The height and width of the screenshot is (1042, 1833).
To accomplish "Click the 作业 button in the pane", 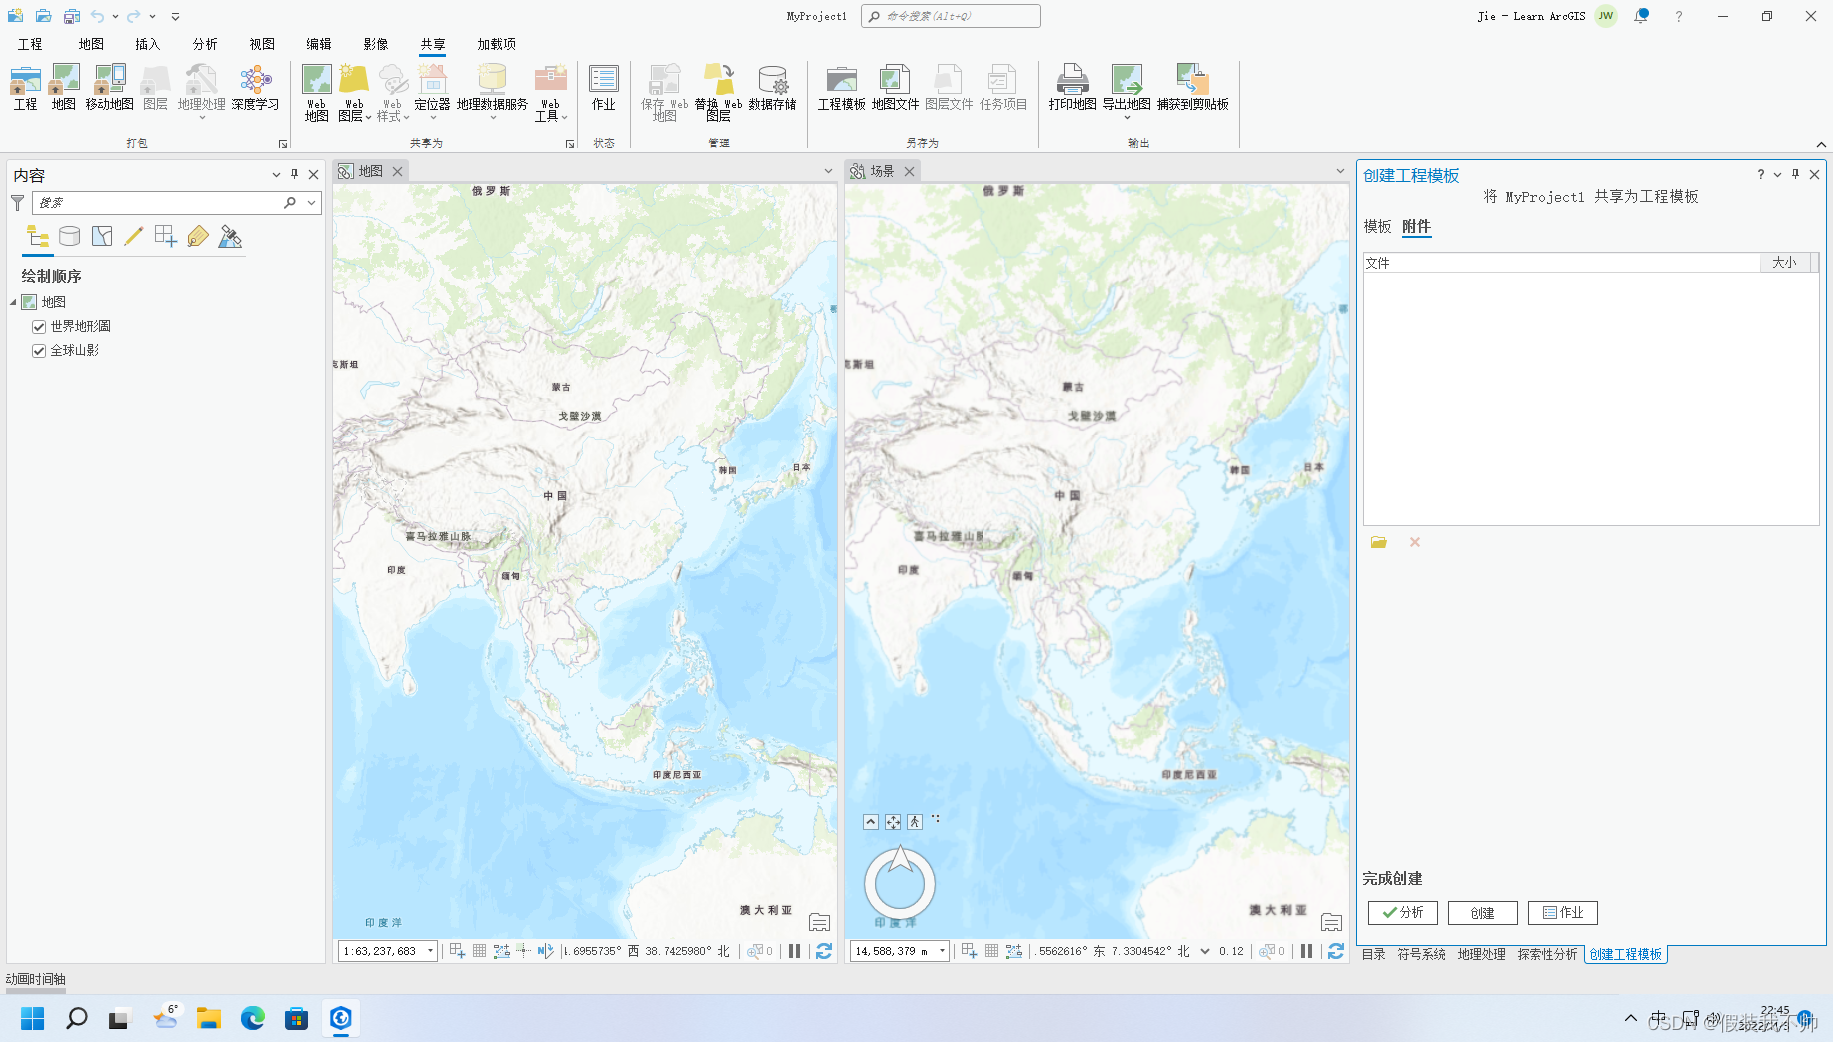I will click(1563, 913).
